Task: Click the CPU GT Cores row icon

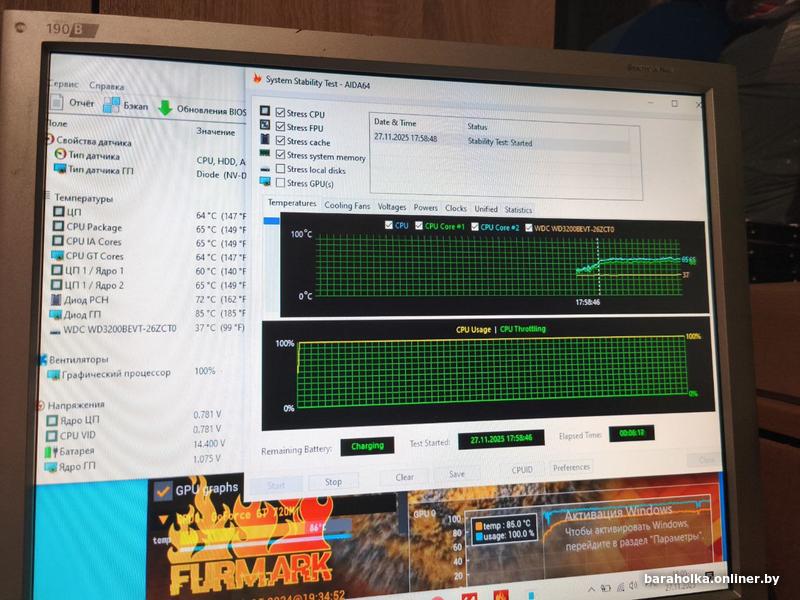Action: point(57,255)
